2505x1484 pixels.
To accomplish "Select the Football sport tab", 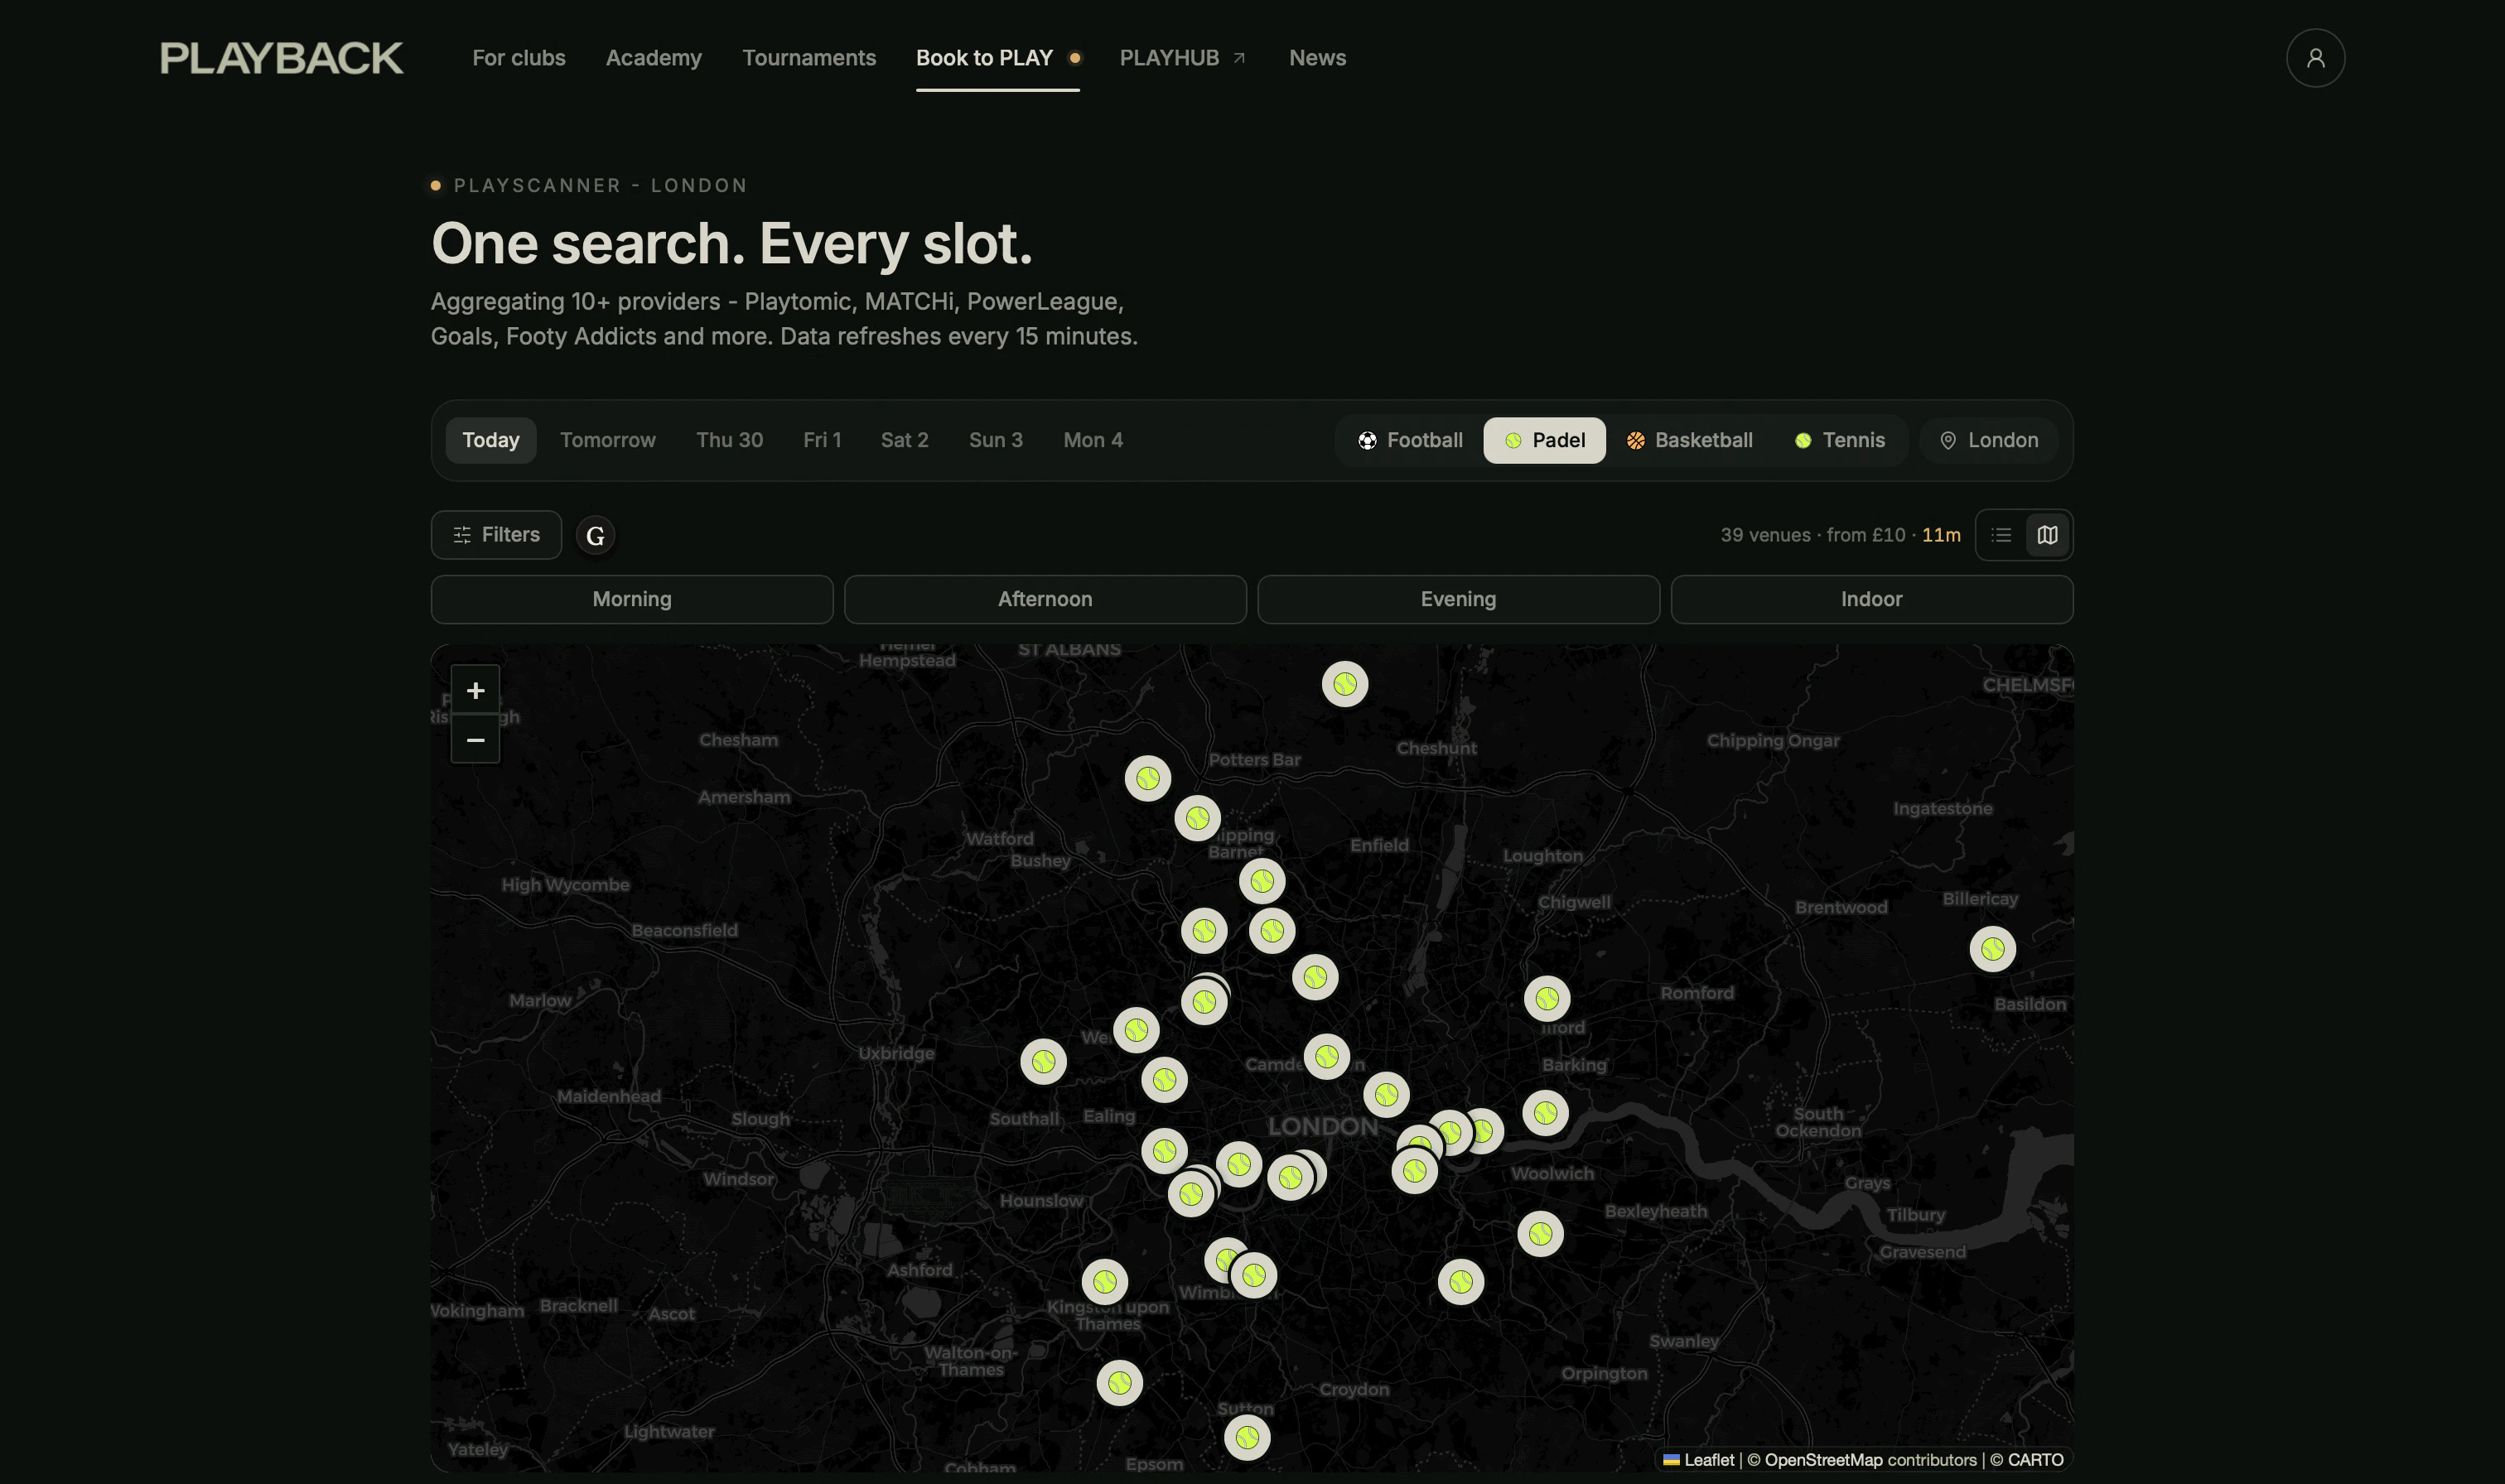I will click(x=1409, y=440).
